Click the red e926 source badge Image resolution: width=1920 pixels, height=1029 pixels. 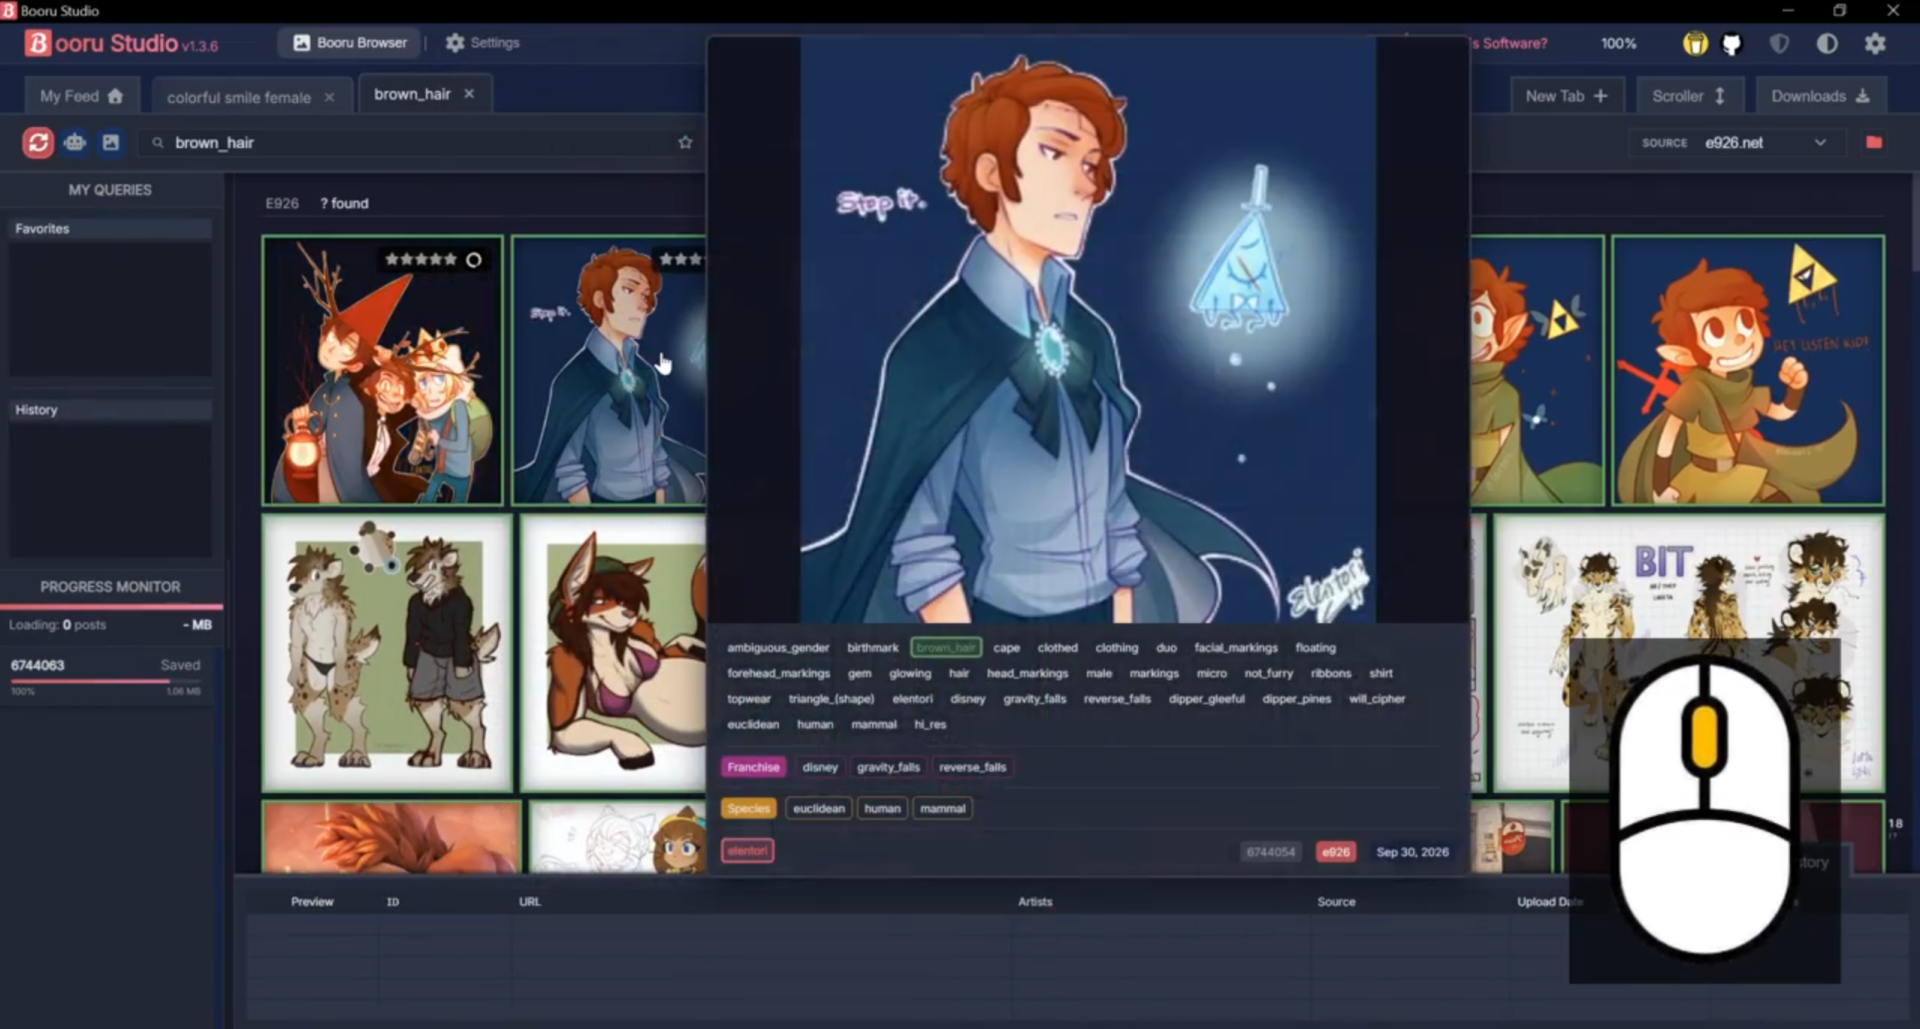(1336, 852)
